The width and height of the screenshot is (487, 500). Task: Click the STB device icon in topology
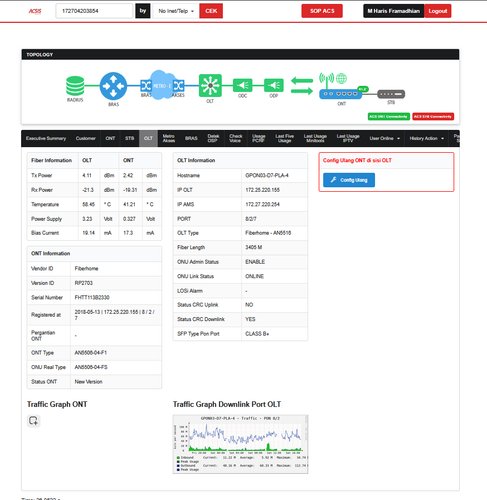(391, 94)
